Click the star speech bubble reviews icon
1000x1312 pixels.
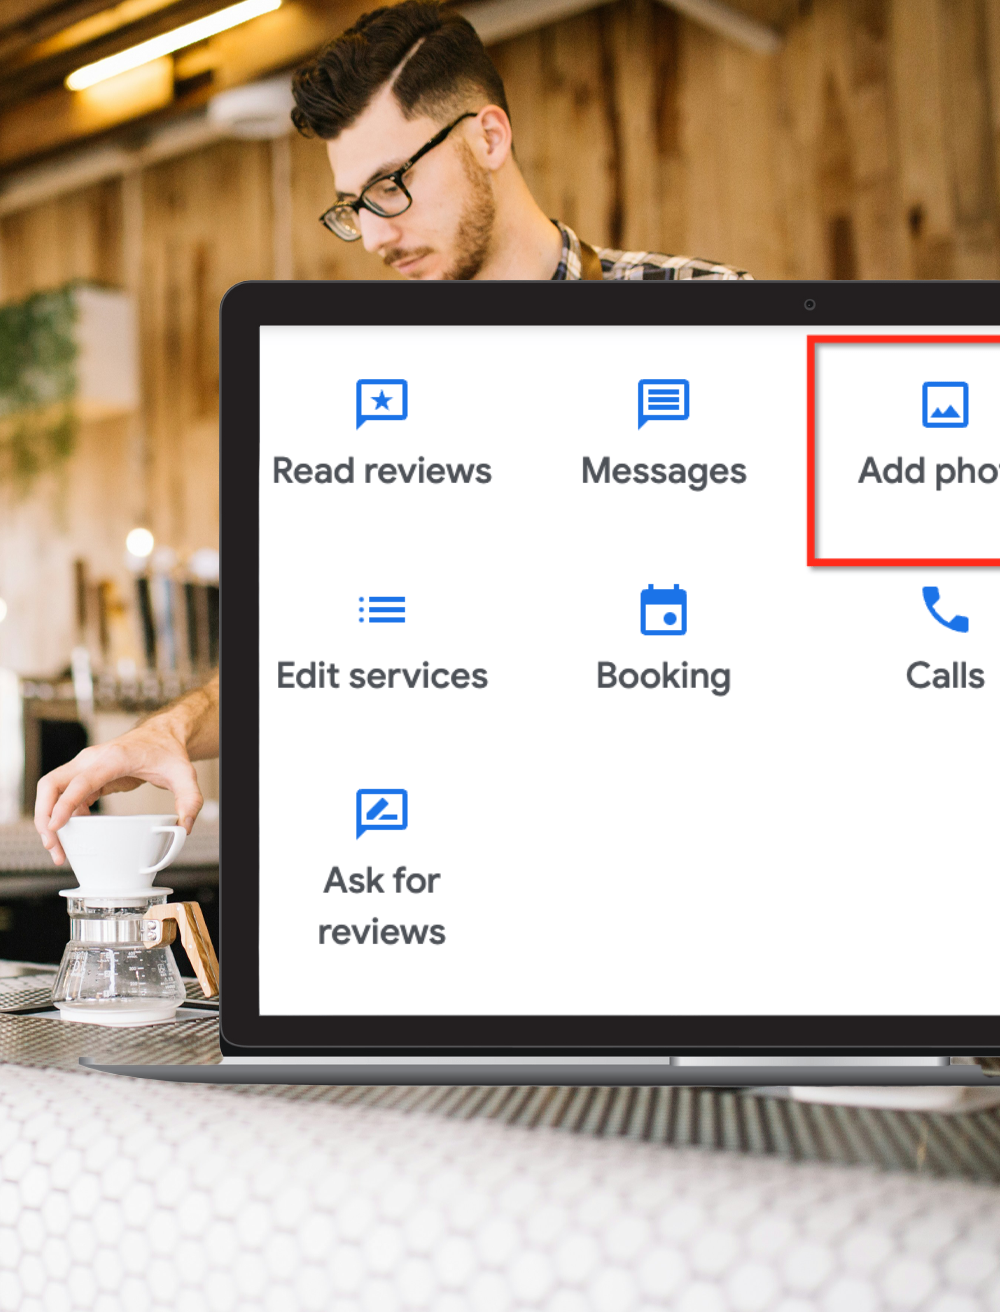pos(381,403)
